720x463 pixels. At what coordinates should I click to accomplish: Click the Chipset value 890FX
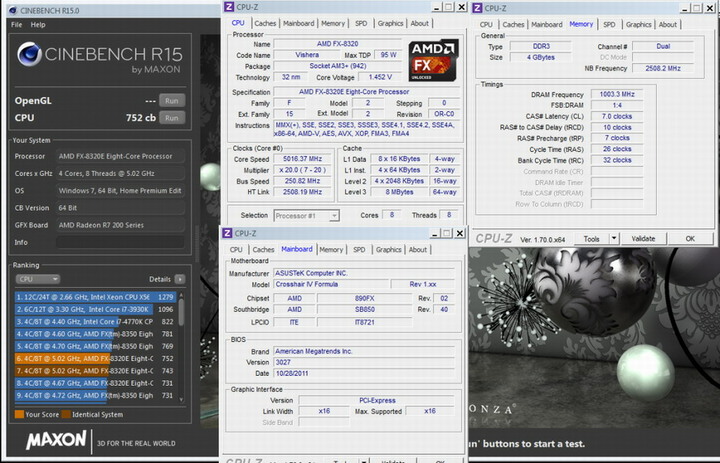[365, 299]
